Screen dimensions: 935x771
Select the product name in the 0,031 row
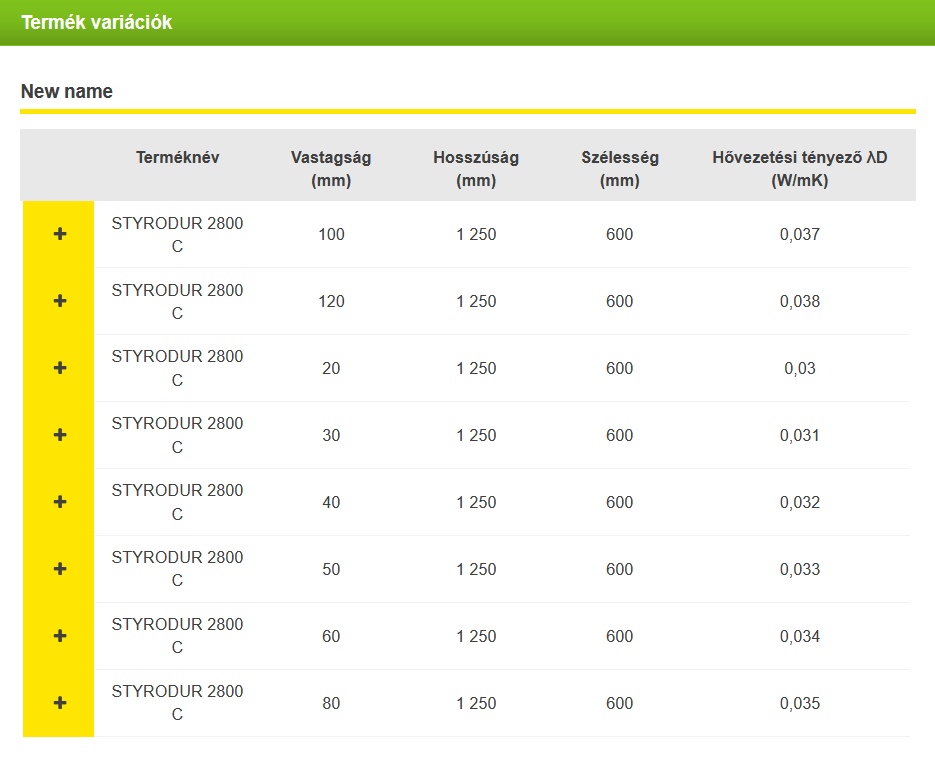[x=177, y=435]
